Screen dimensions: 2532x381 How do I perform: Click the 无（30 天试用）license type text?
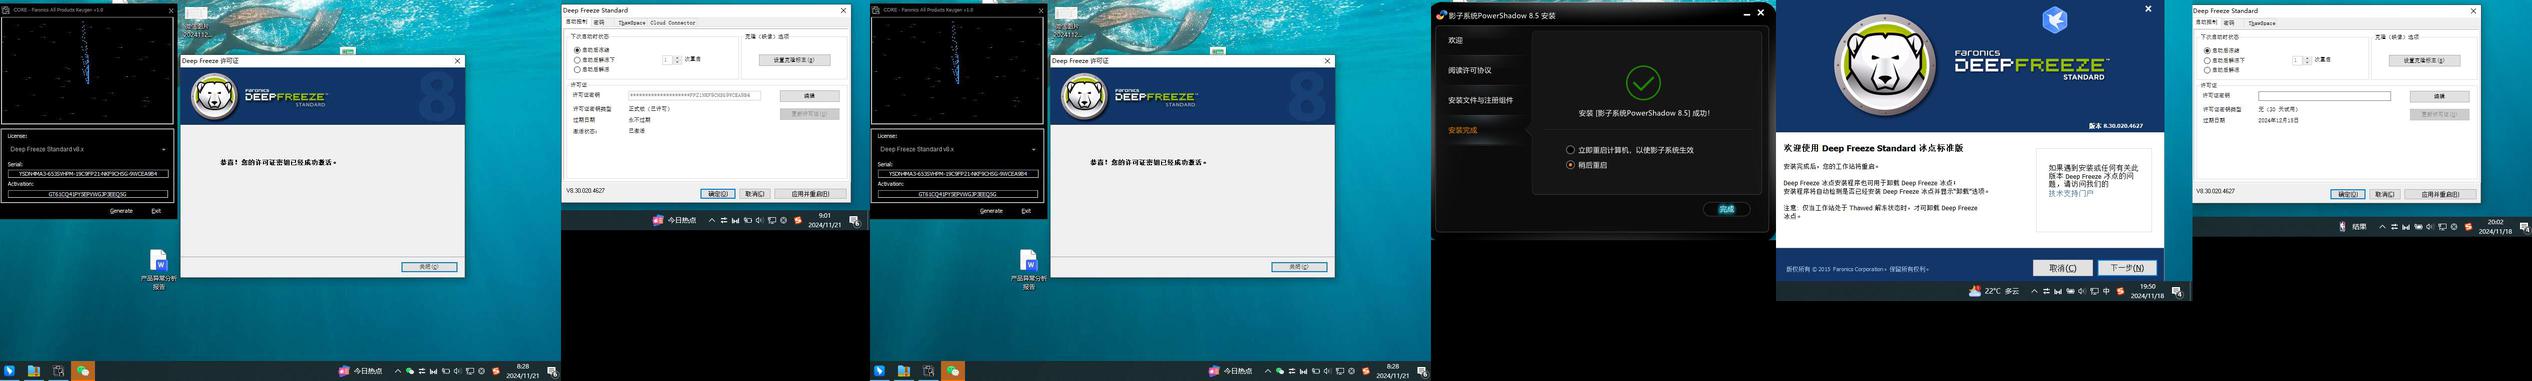tap(2278, 109)
